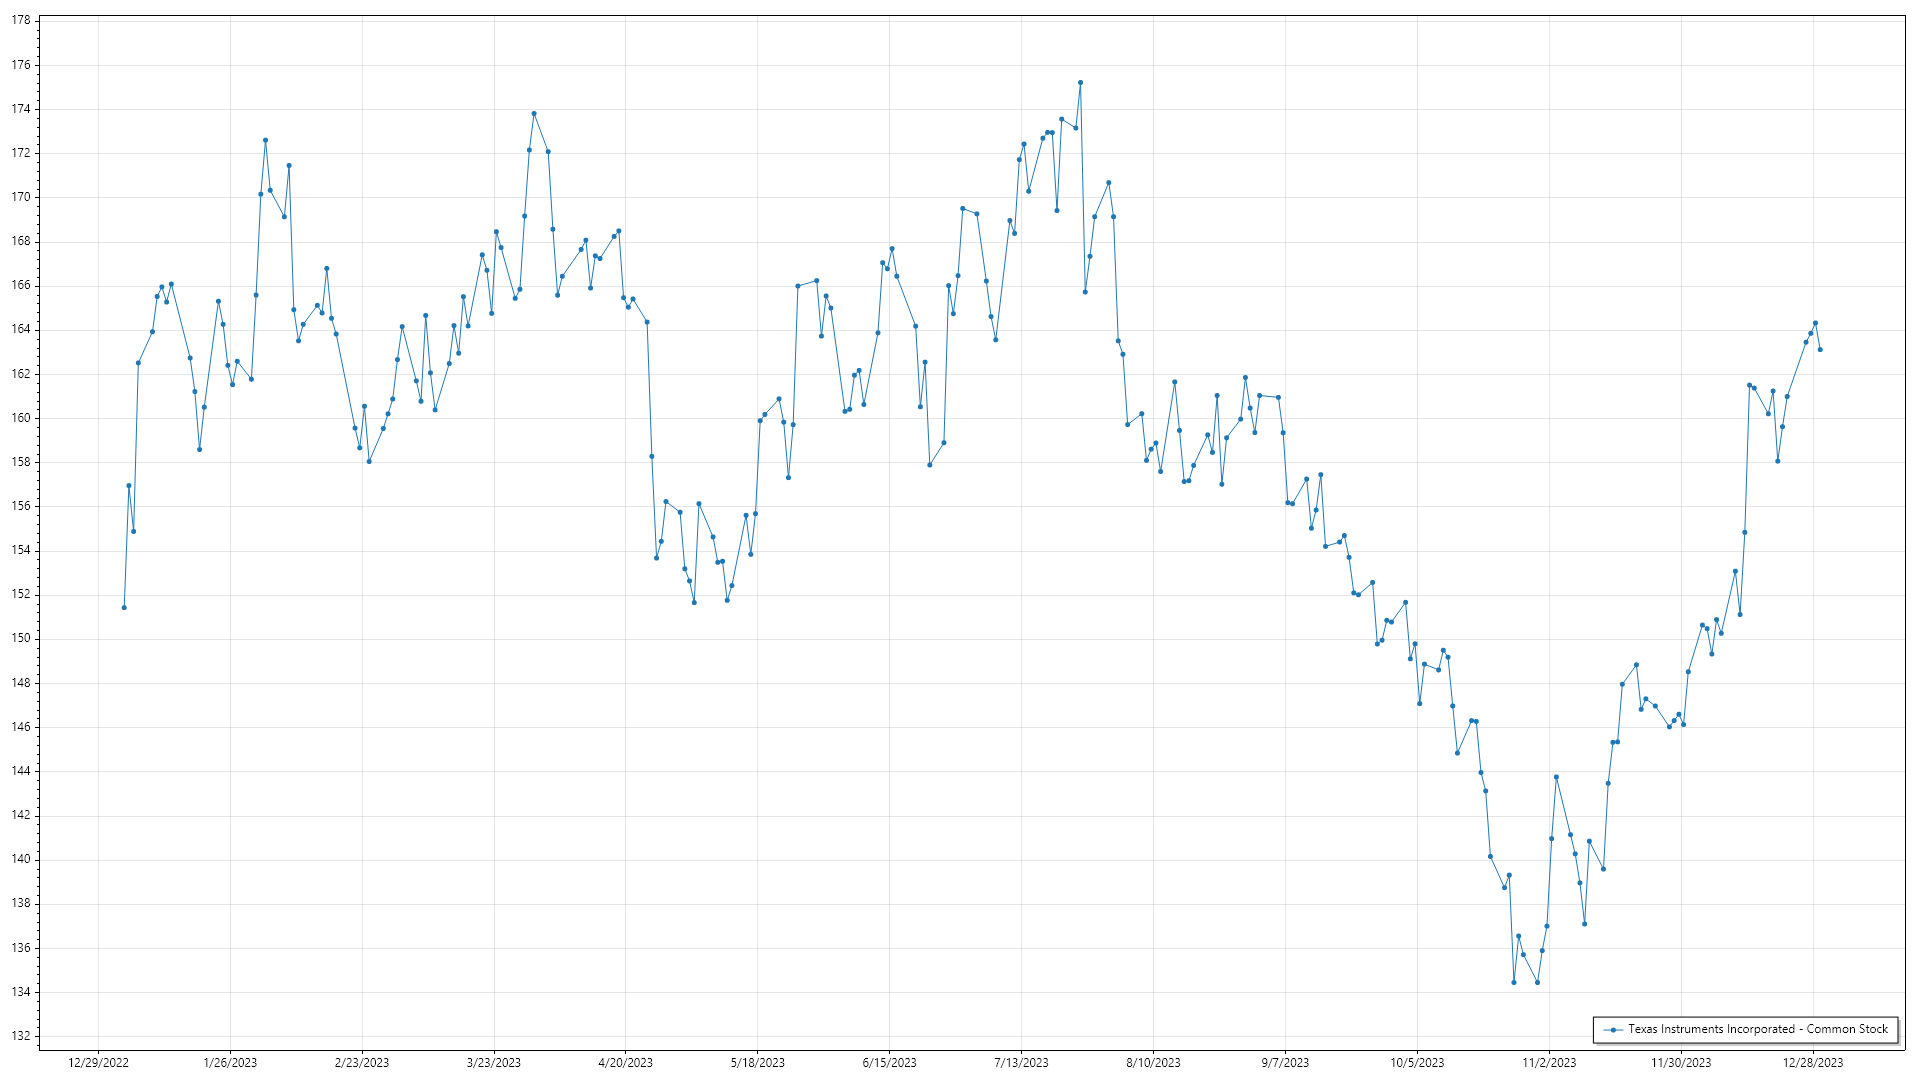Click the 6/15/2023 x-axis date label
Screen dimensions: 1920x1080
click(x=889, y=1063)
